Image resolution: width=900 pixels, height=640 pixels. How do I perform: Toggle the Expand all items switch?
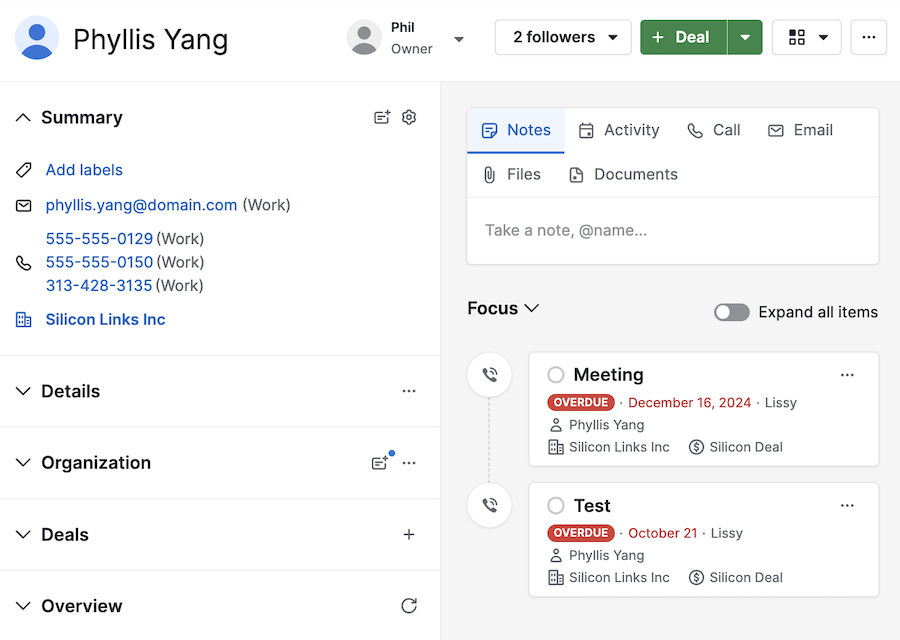coord(731,312)
